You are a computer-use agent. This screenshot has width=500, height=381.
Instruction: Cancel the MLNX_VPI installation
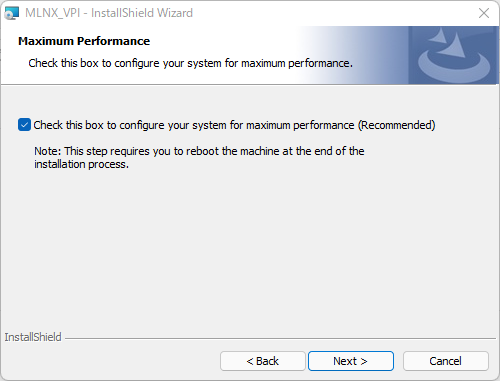[x=446, y=361]
